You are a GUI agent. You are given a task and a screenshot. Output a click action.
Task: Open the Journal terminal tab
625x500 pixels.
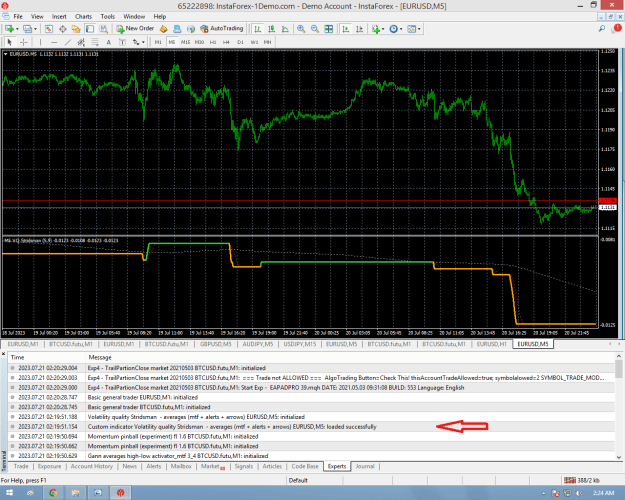pos(365,466)
